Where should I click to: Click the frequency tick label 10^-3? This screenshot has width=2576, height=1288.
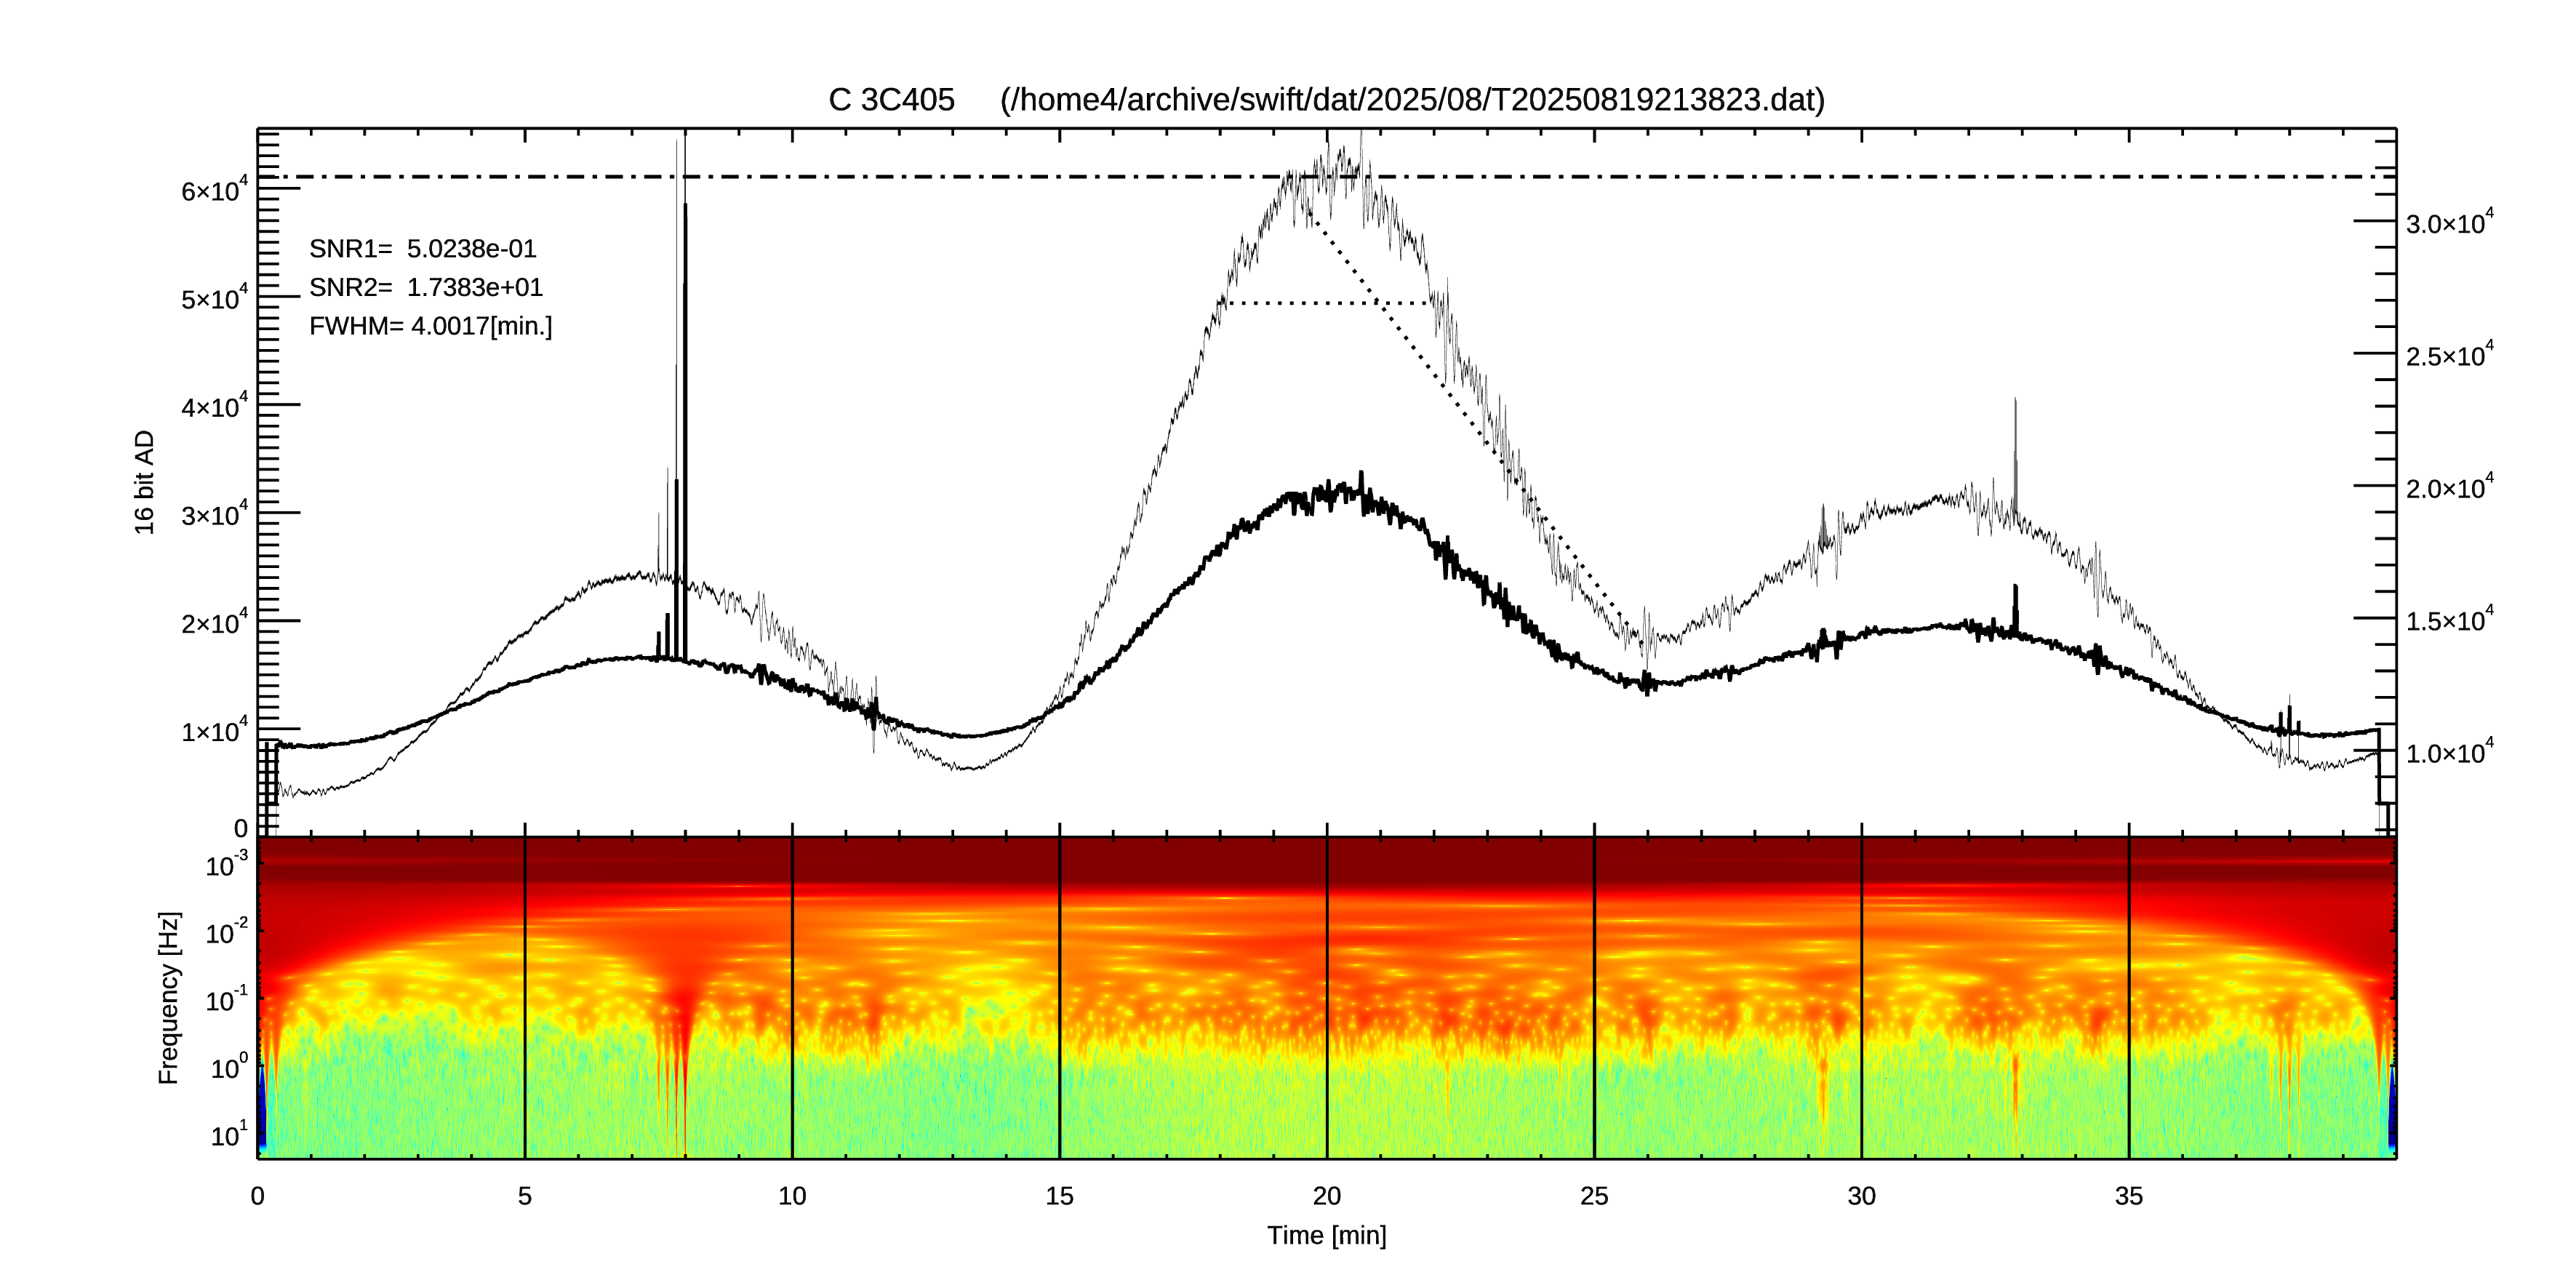(227, 864)
